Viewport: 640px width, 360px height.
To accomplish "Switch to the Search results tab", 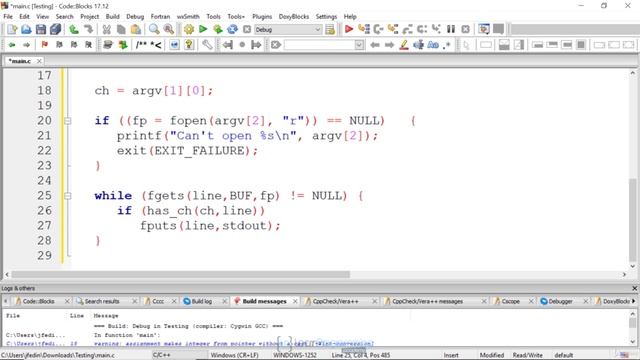I will coord(102,301).
